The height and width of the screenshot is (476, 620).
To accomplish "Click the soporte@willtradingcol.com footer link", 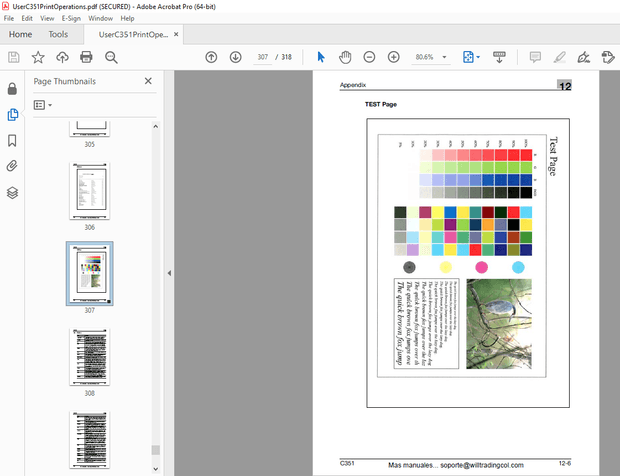I will tap(482, 465).
